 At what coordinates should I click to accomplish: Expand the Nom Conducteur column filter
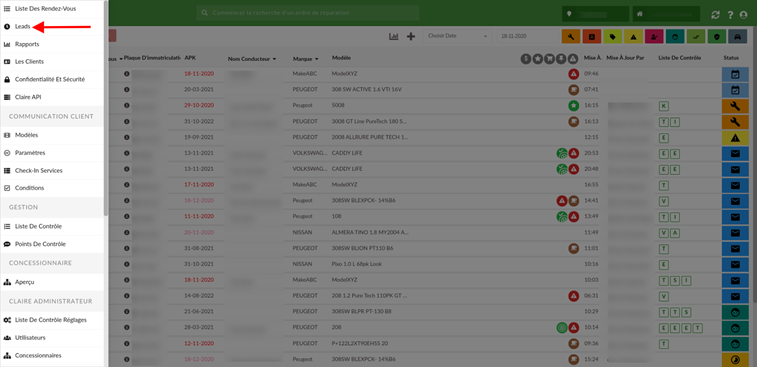[x=274, y=59]
